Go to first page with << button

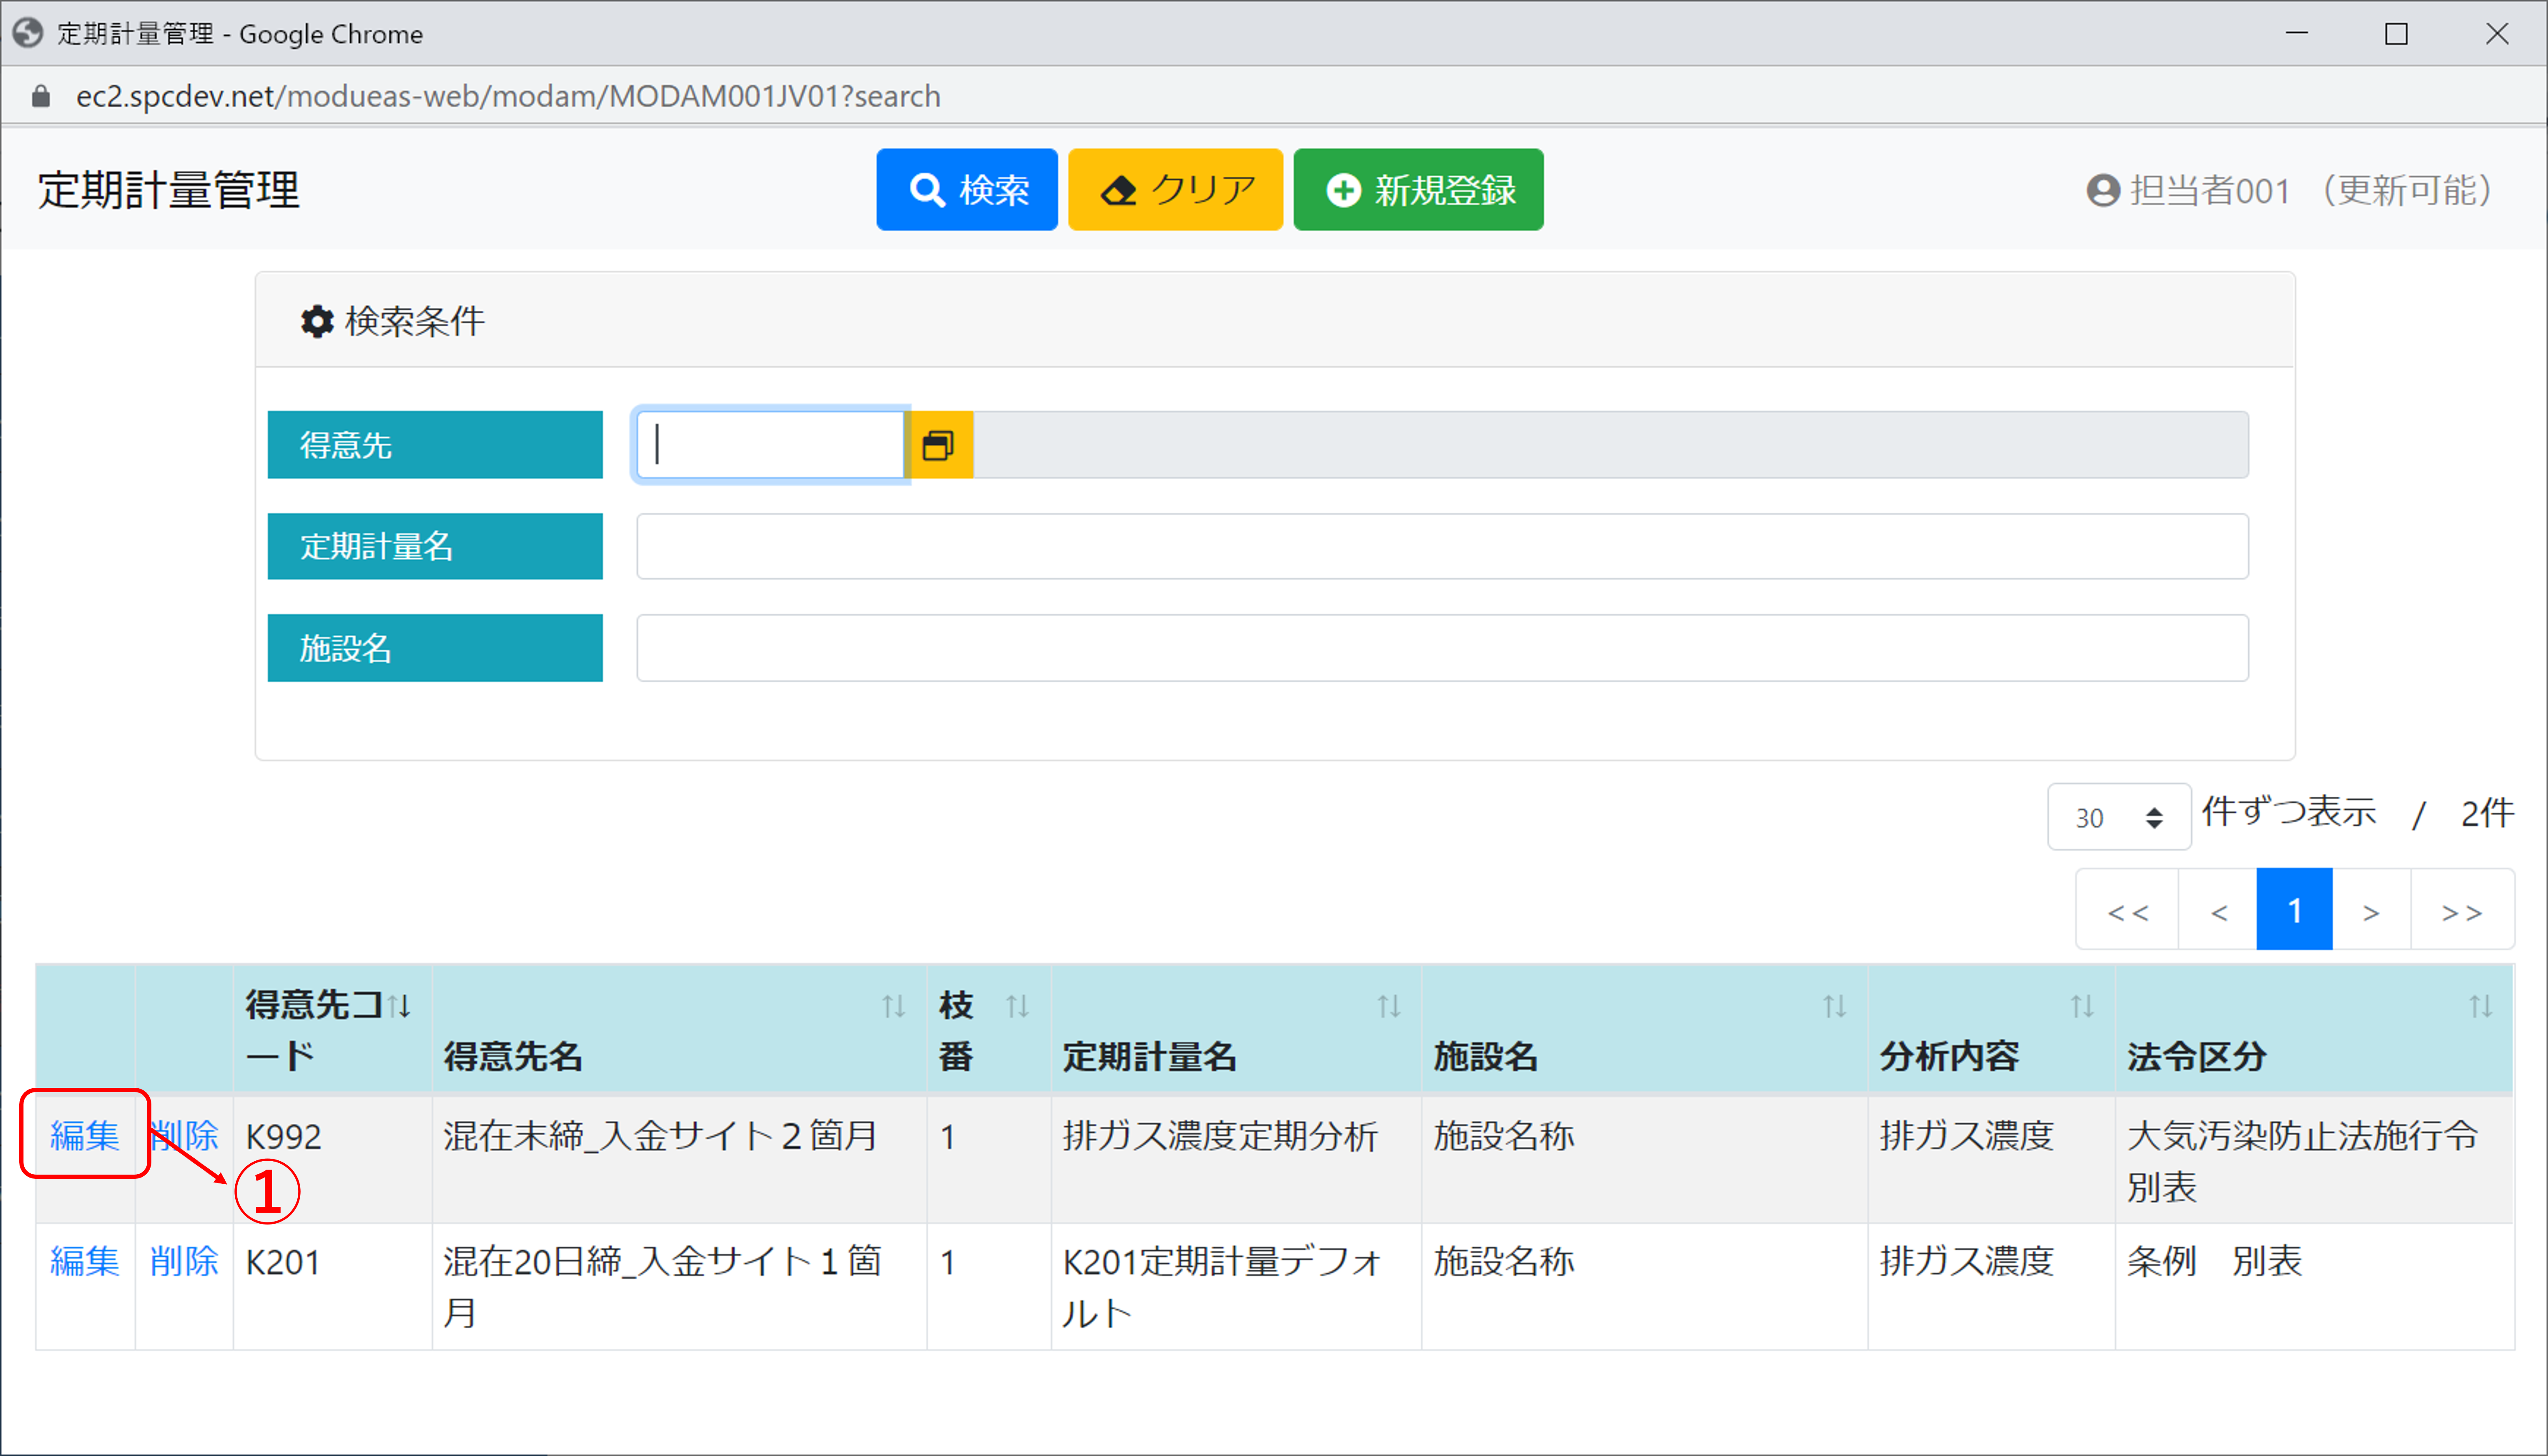[x=2127, y=910]
